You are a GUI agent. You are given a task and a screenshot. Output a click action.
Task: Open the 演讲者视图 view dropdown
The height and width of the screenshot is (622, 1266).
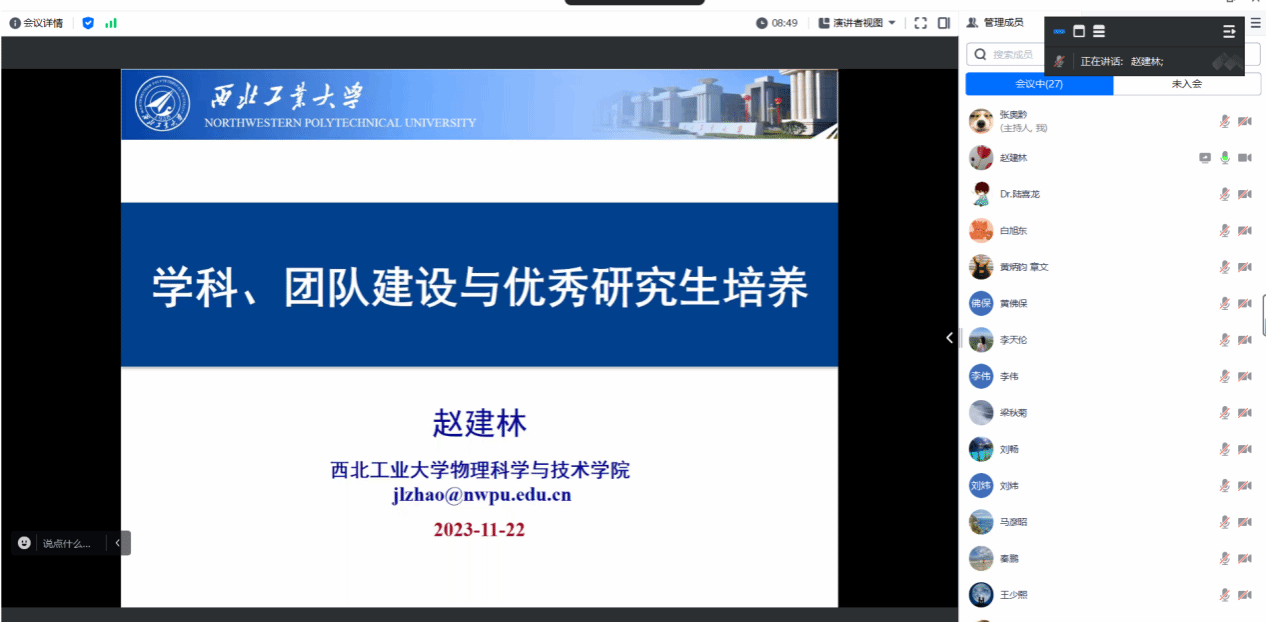857,23
